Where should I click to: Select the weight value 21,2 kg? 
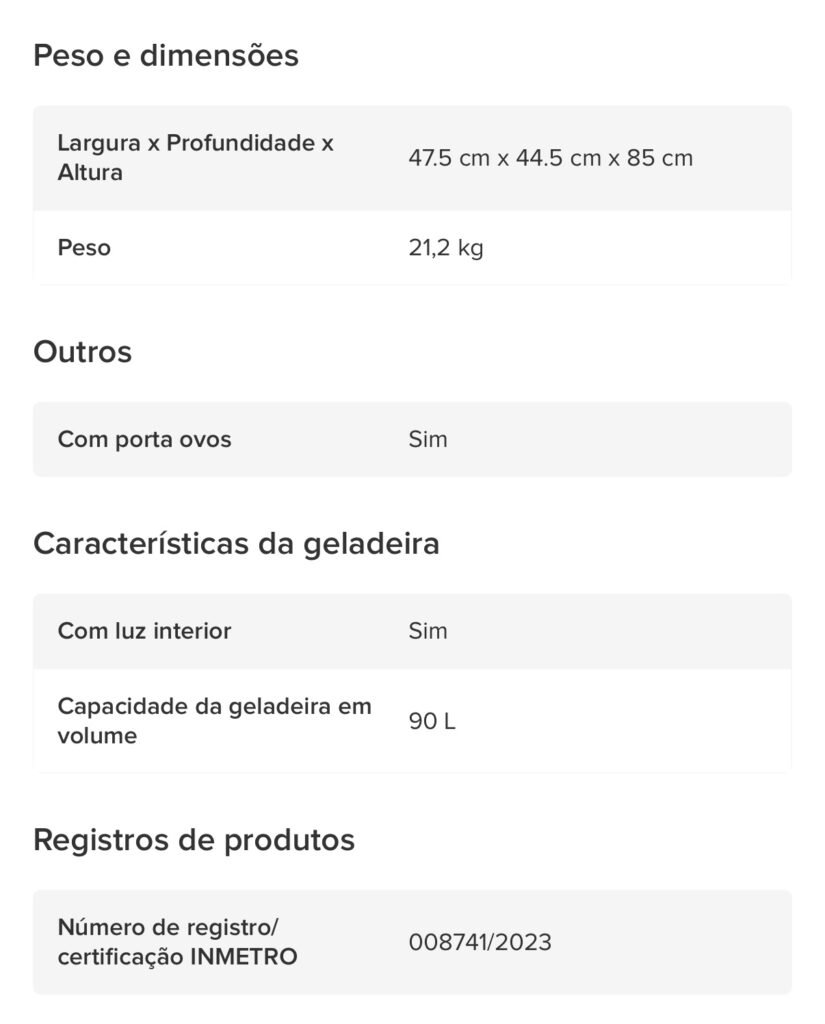[x=446, y=248]
